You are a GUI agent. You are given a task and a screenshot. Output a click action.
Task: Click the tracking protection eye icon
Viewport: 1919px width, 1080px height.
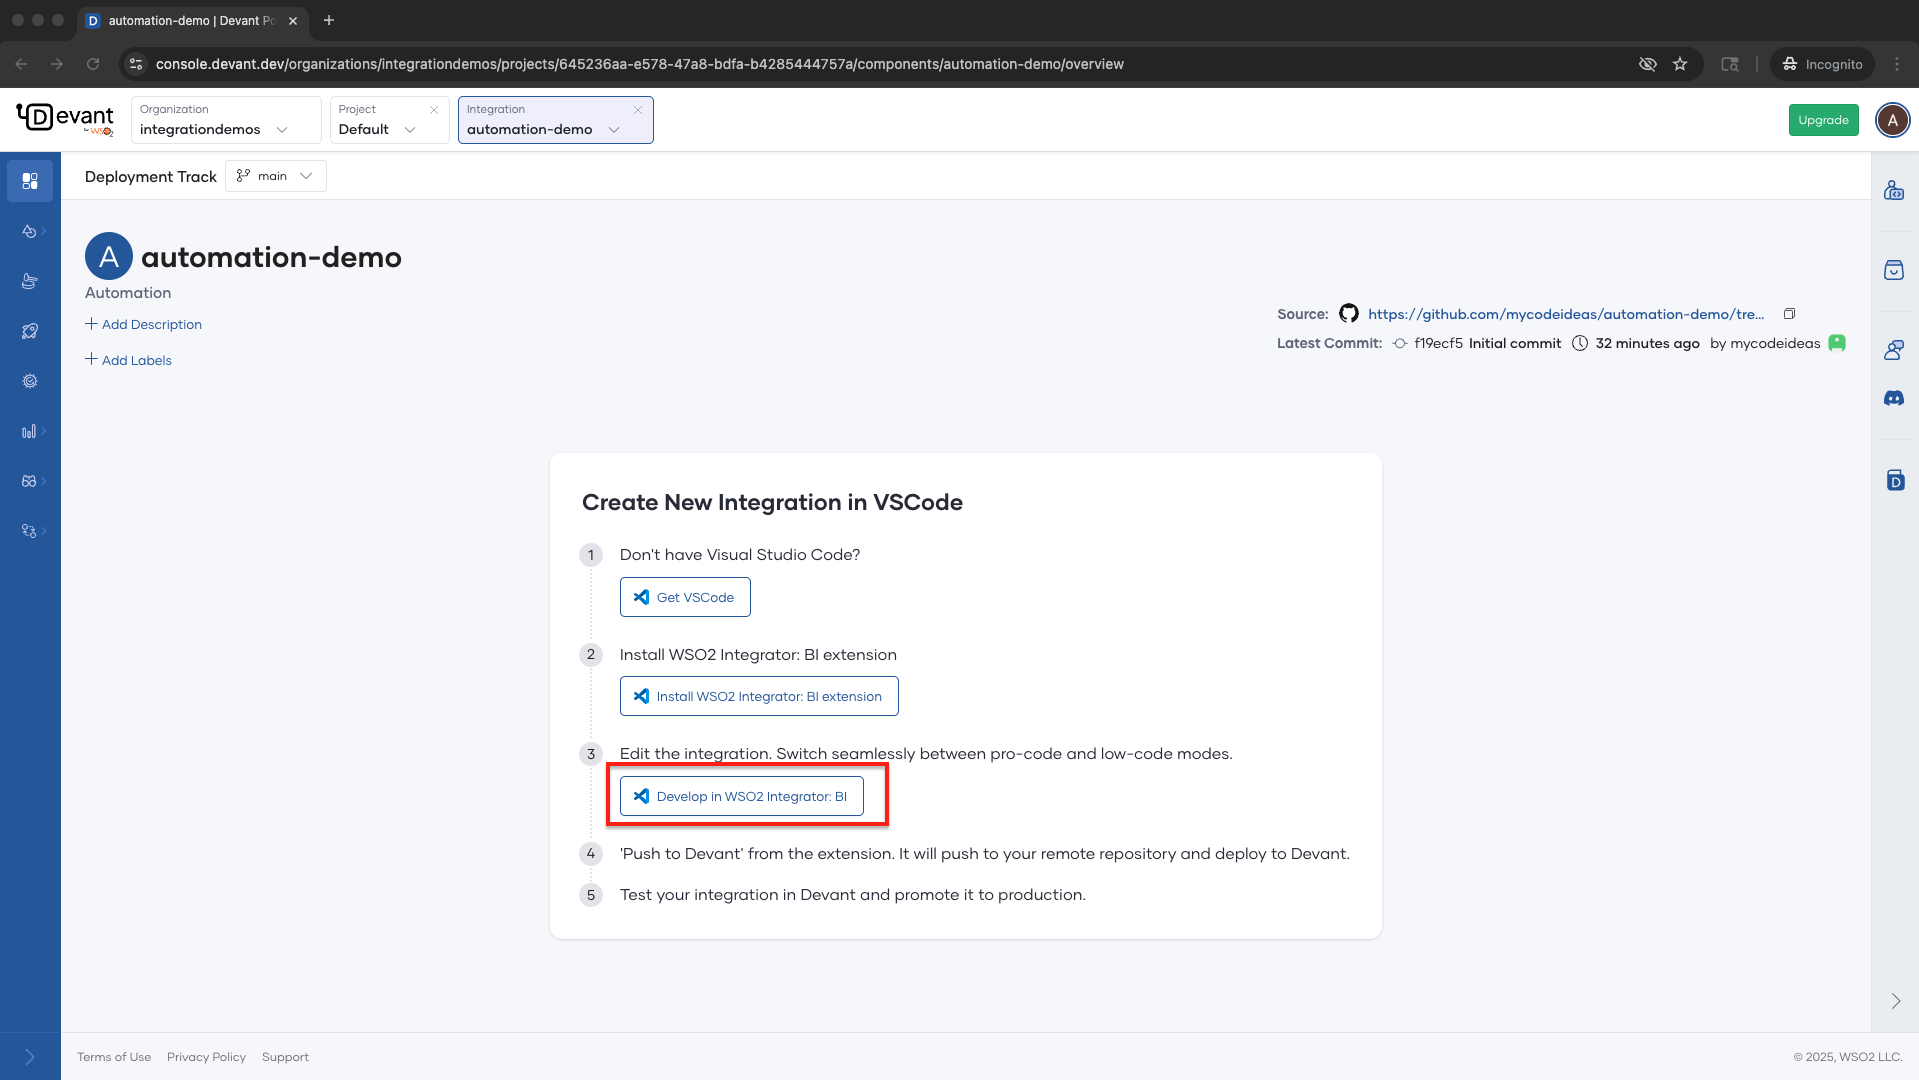click(1648, 64)
